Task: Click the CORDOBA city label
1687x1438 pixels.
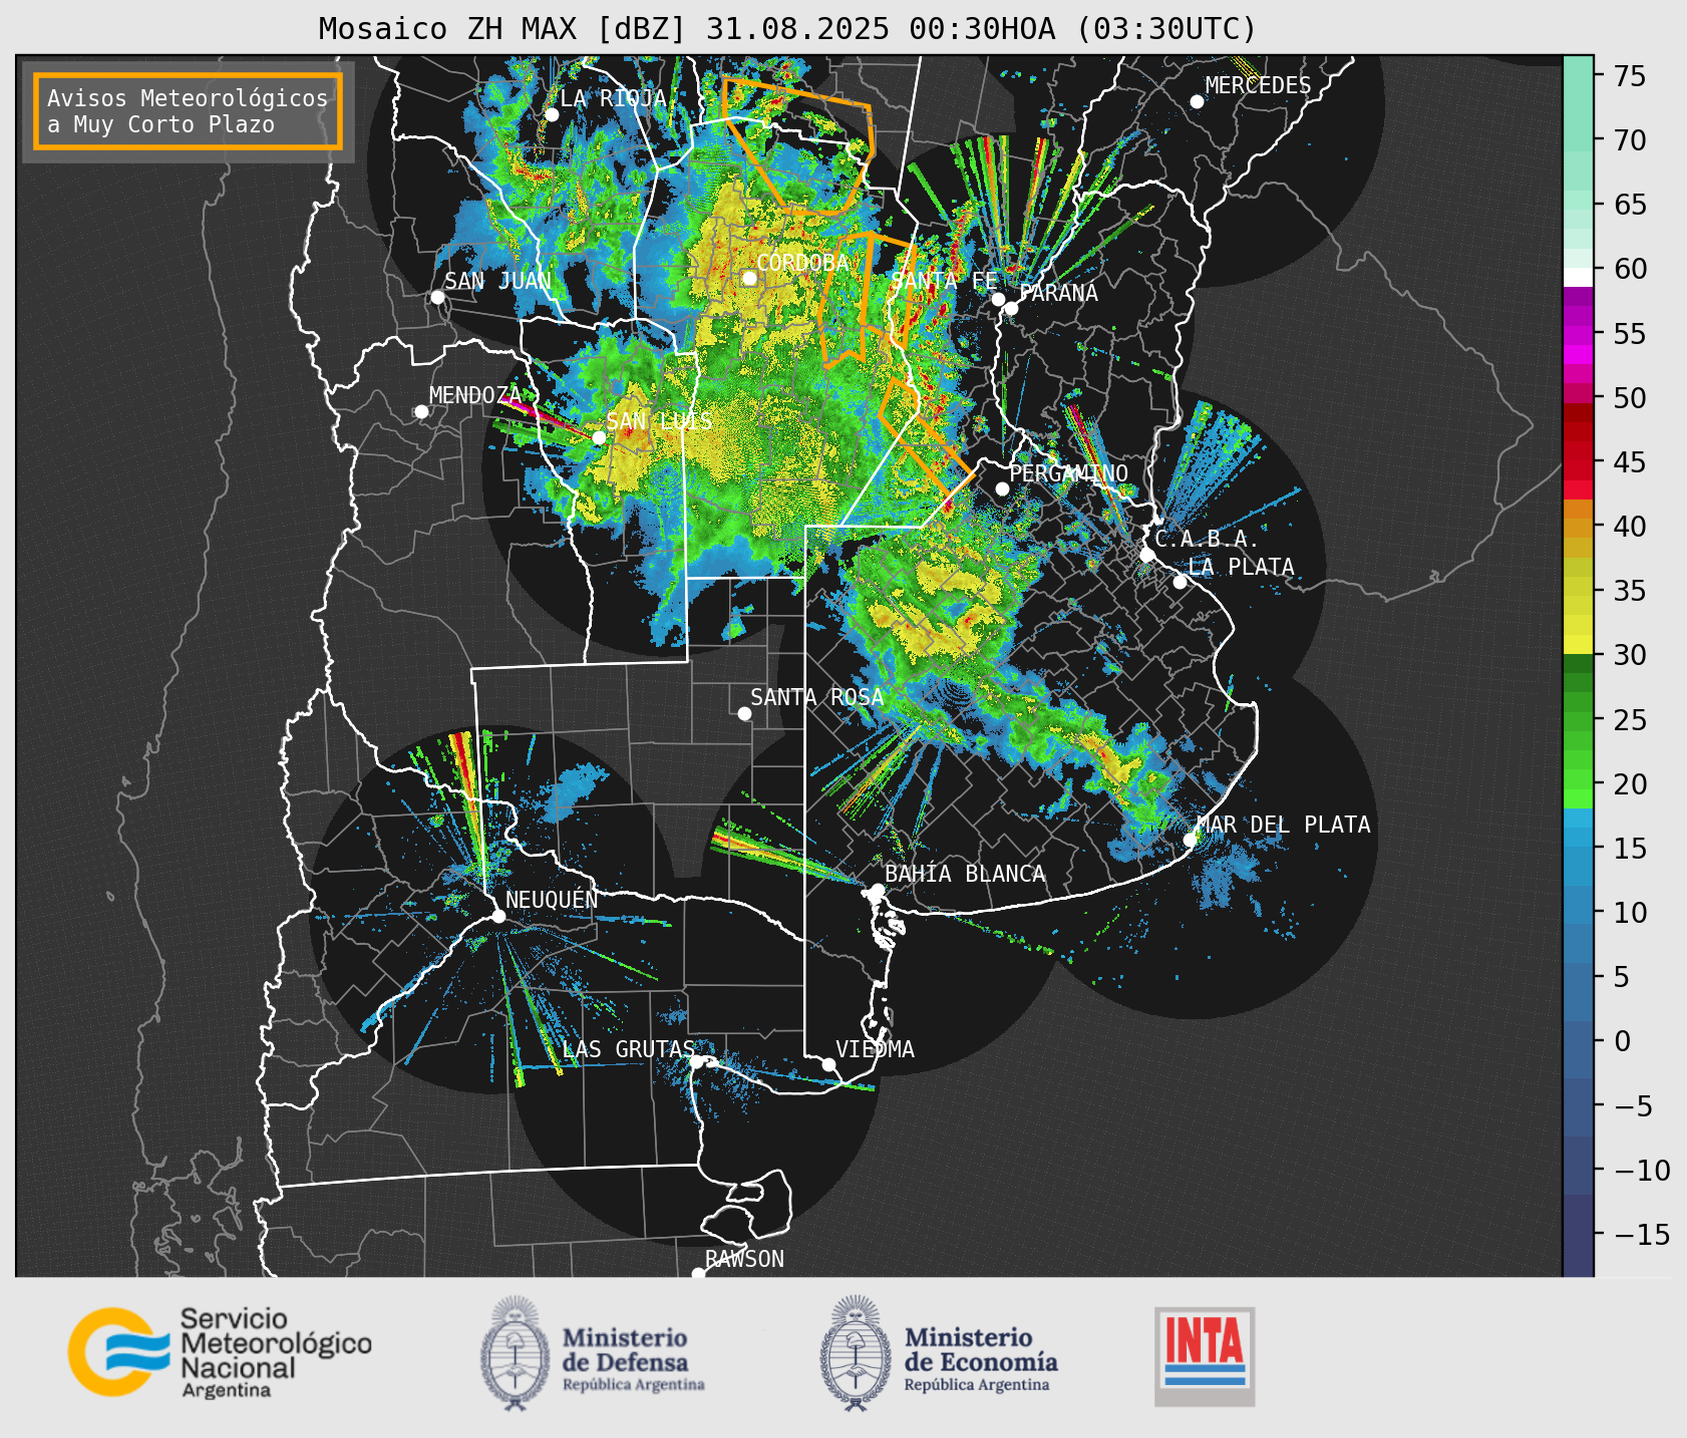Action: pos(802,263)
